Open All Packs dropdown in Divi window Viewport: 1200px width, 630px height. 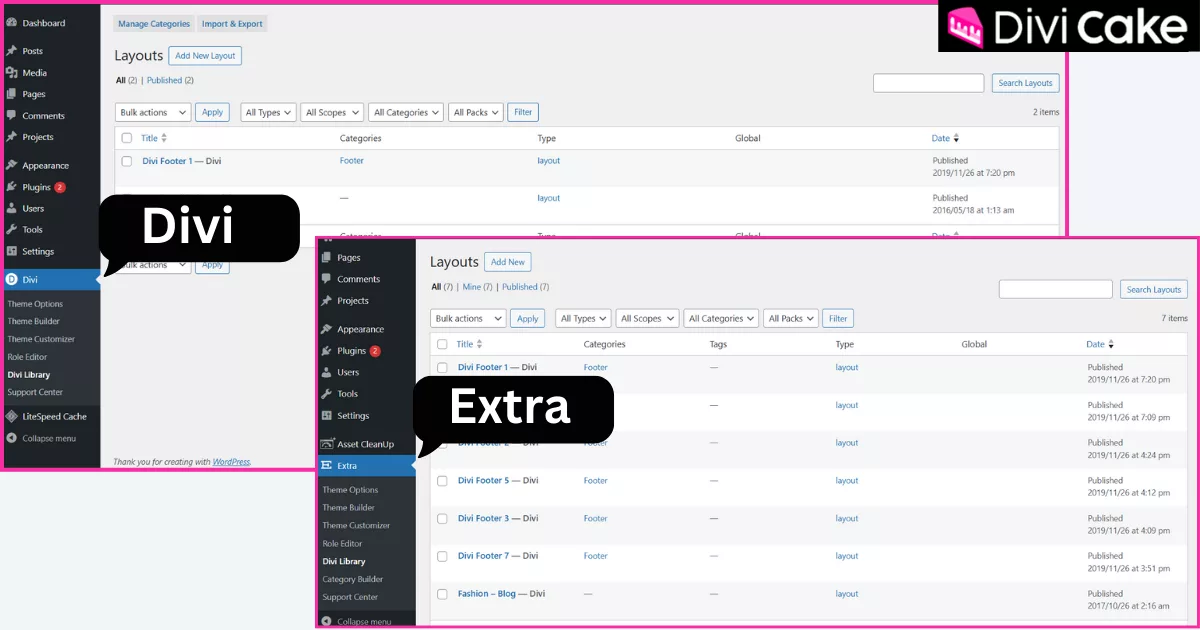(x=476, y=113)
